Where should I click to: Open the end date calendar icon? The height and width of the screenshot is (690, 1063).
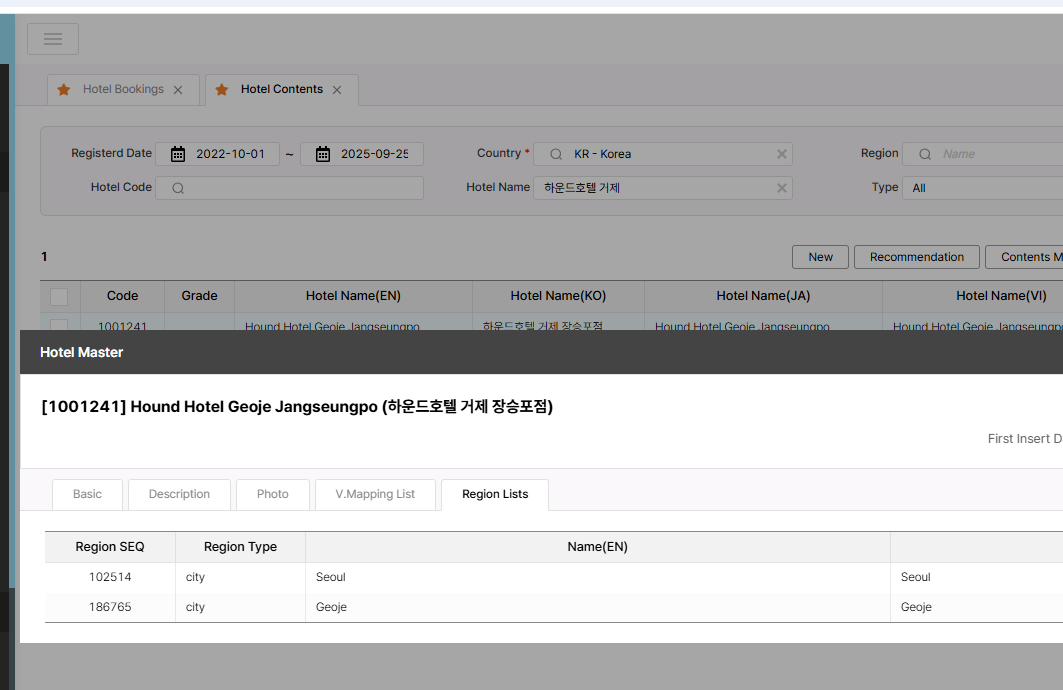point(323,154)
